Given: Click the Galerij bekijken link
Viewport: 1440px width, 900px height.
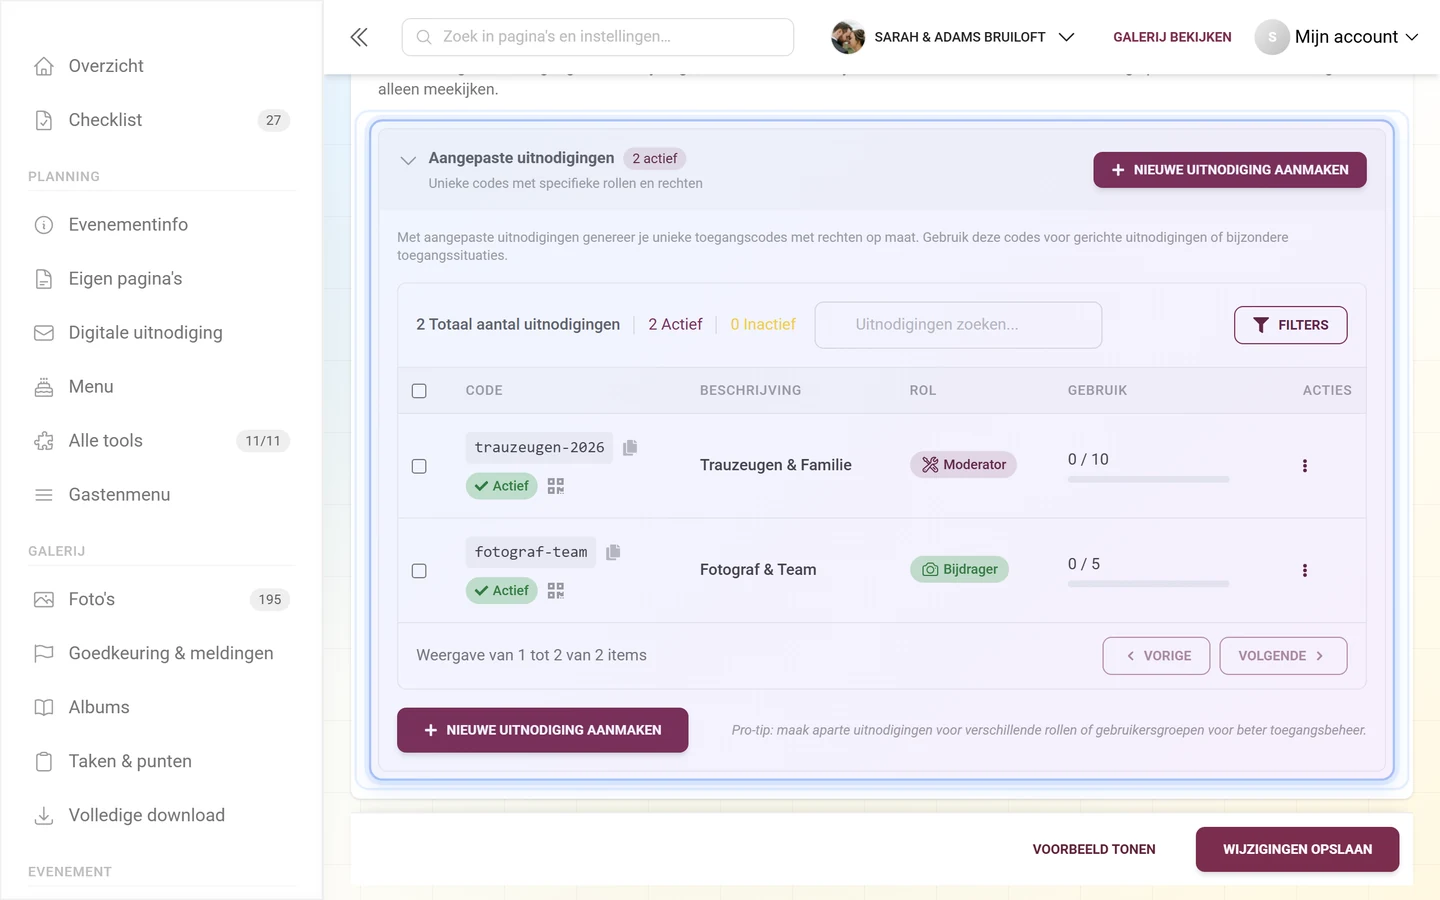Looking at the screenshot, I should coord(1172,37).
